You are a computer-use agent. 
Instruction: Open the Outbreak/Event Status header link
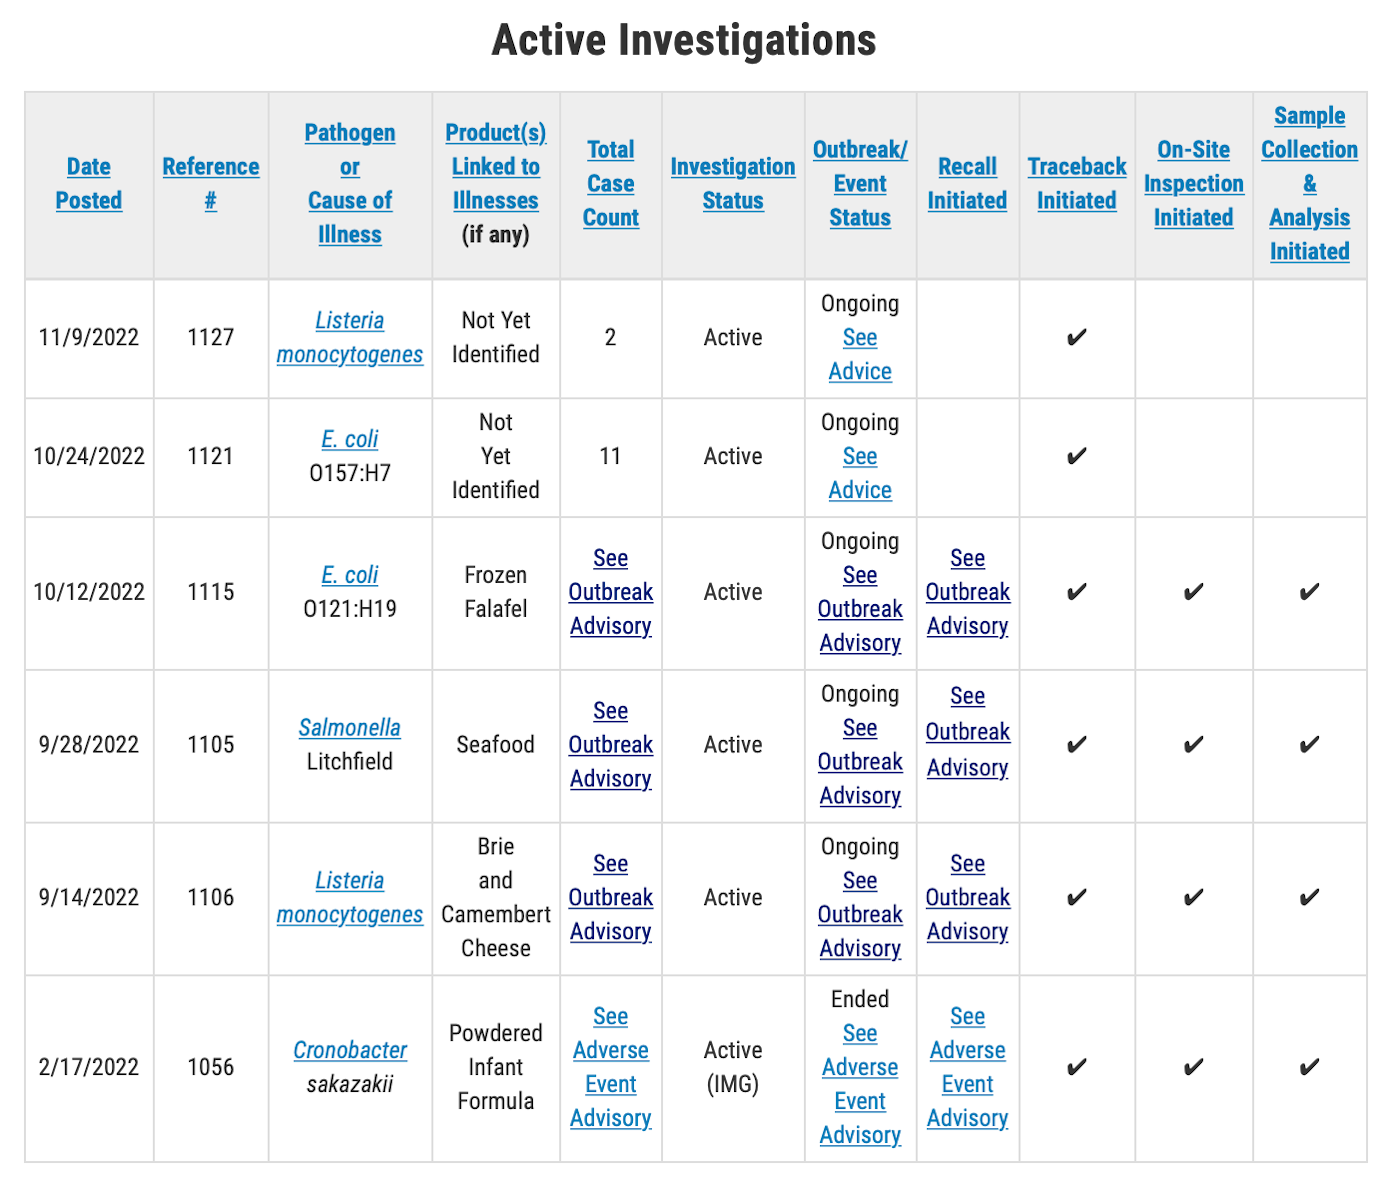[x=859, y=184]
